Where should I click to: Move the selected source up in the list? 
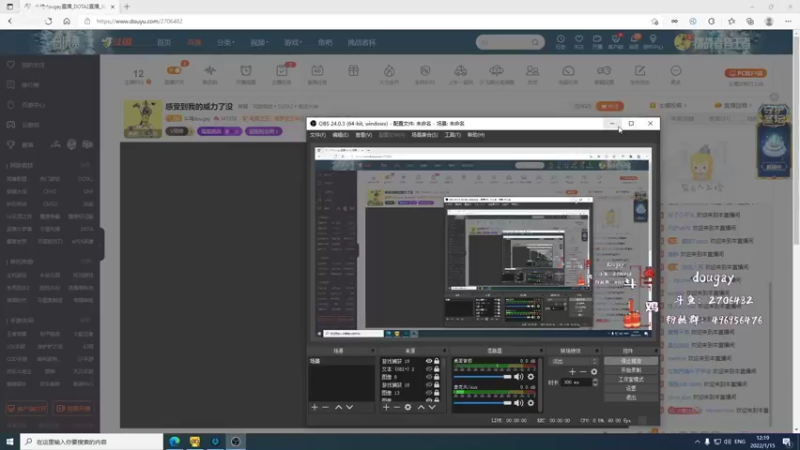click(x=421, y=407)
